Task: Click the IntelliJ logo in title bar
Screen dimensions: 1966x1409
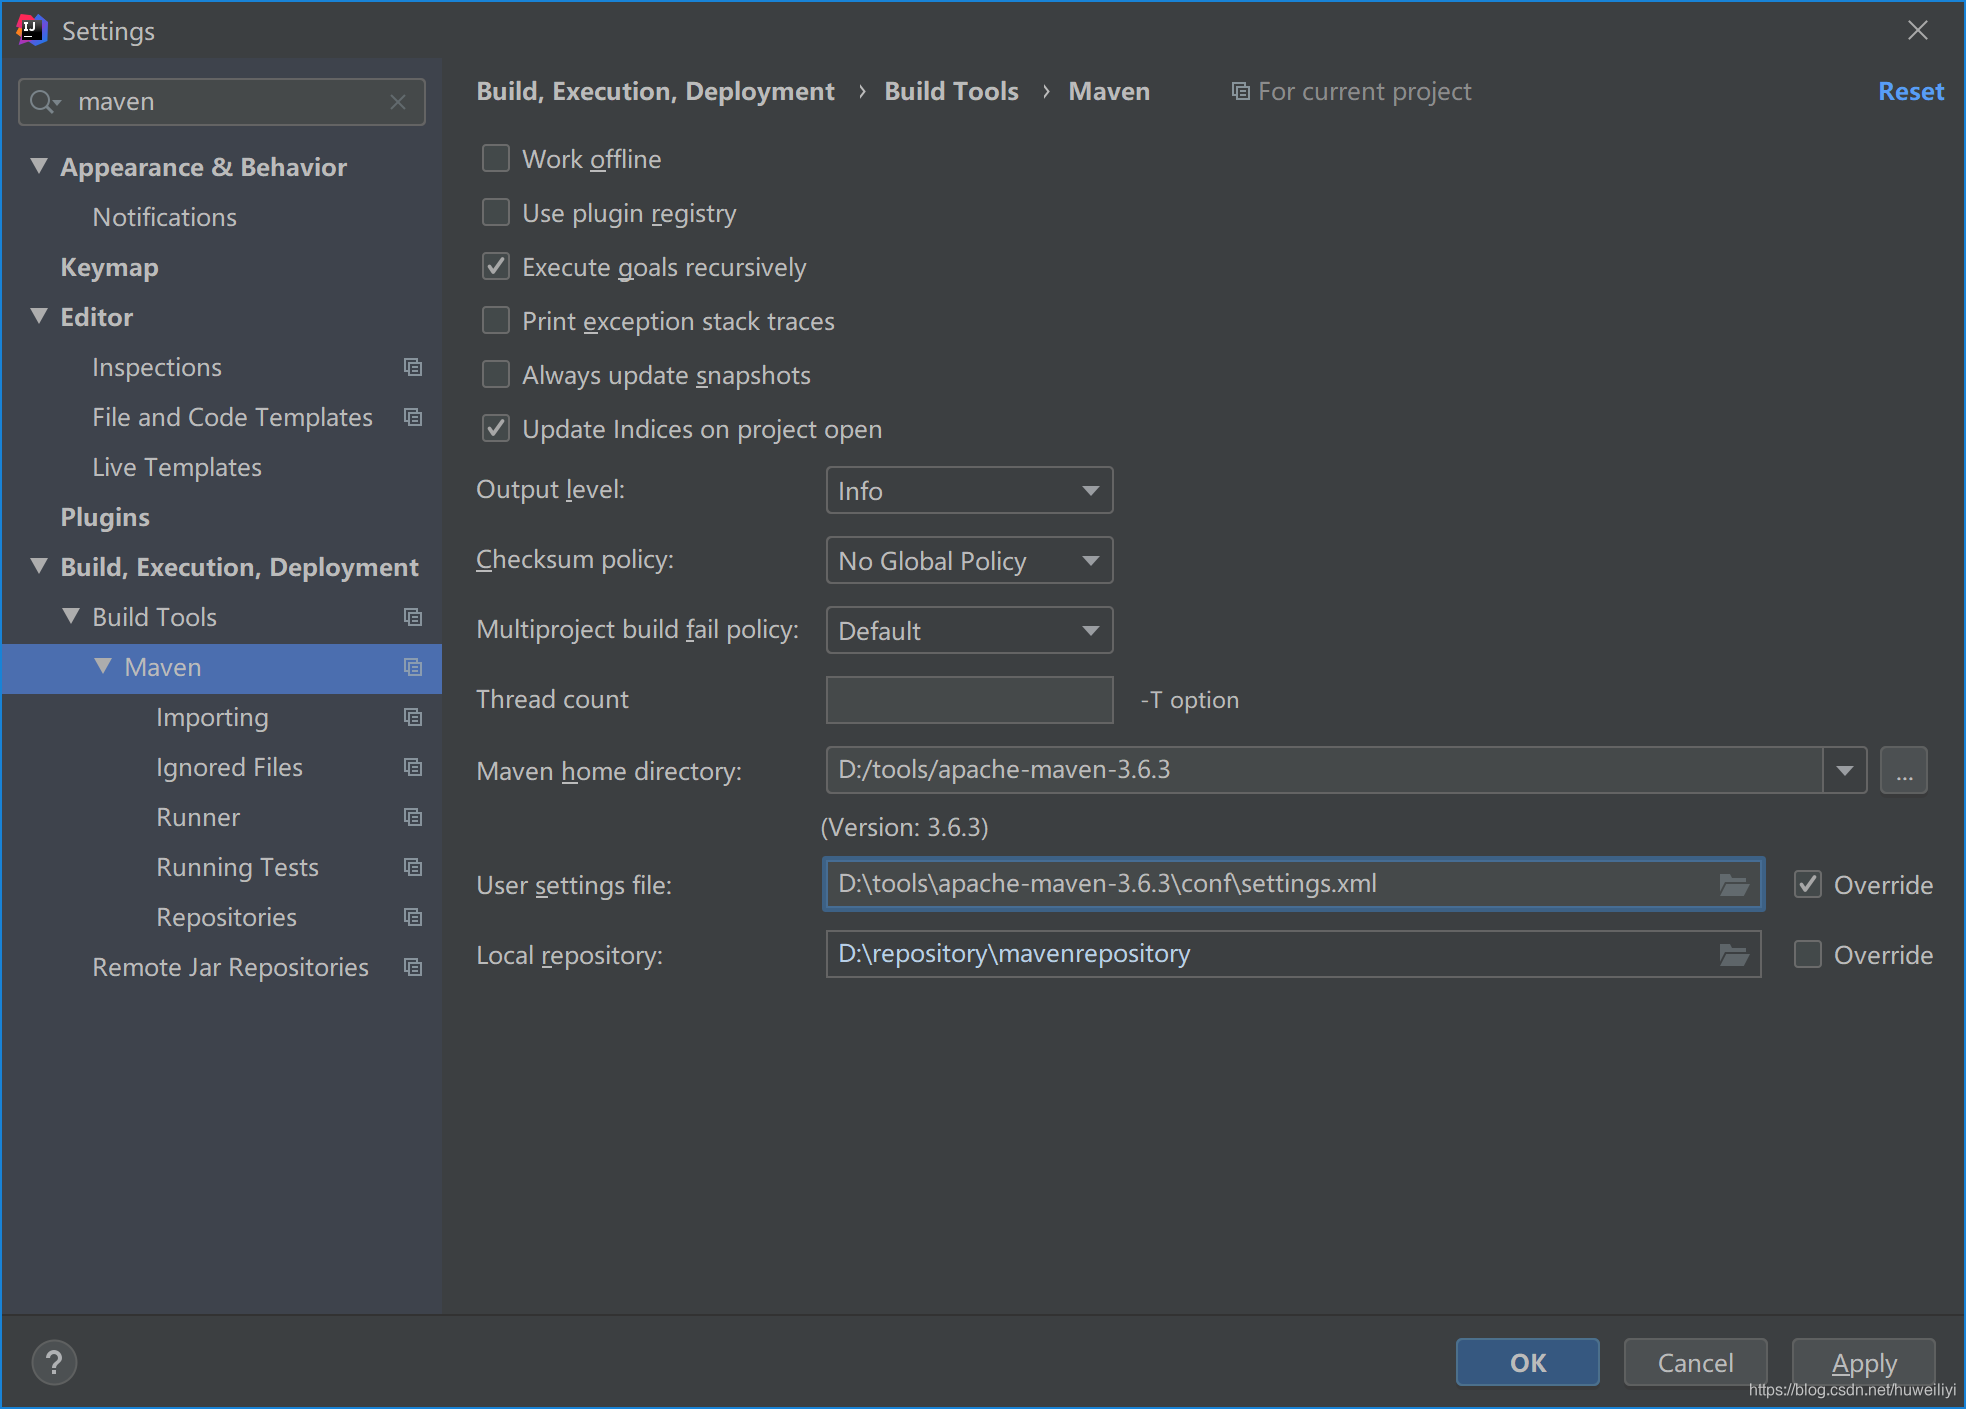Action: tap(32, 30)
